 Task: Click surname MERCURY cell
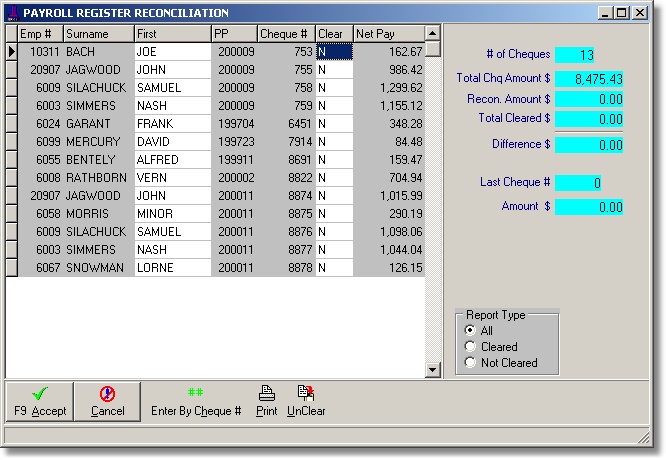coord(99,141)
